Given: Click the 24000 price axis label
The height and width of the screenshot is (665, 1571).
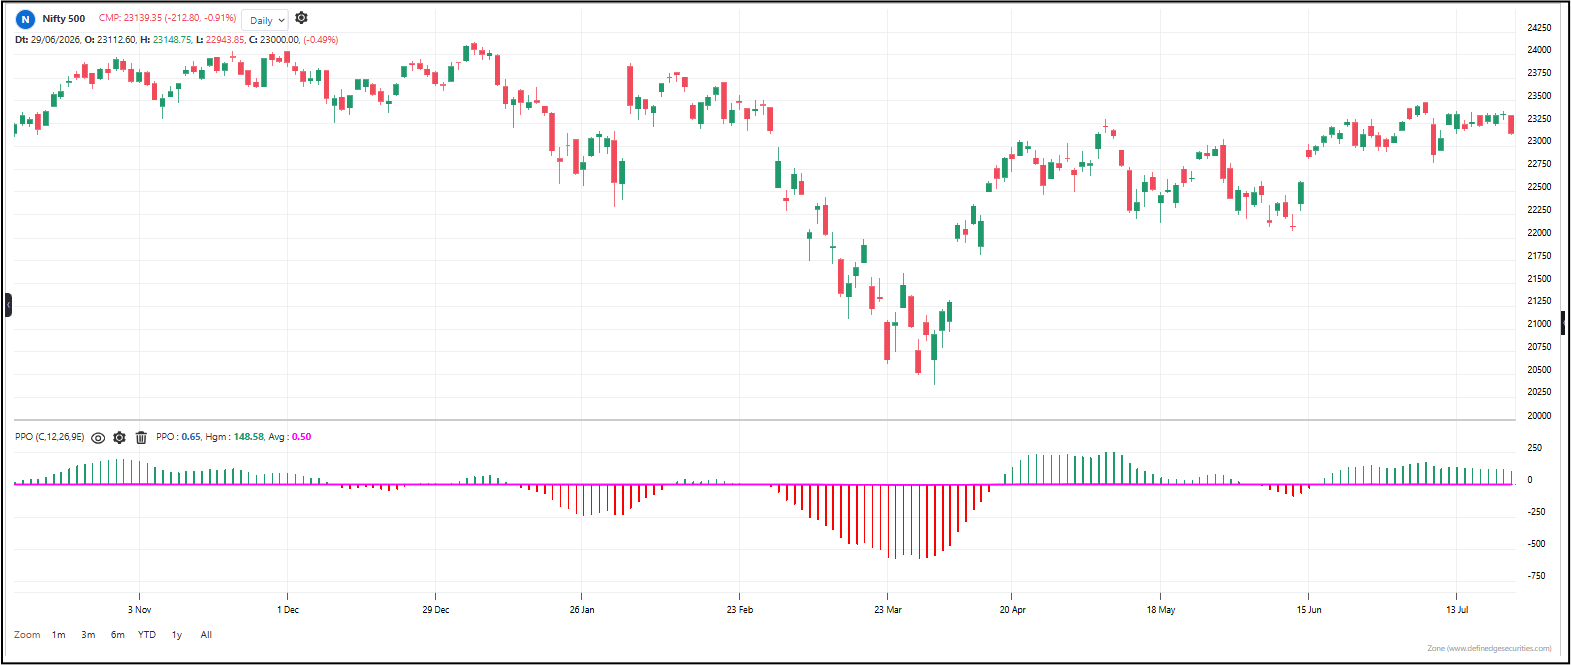Looking at the screenshot, I should point(1540,50).
